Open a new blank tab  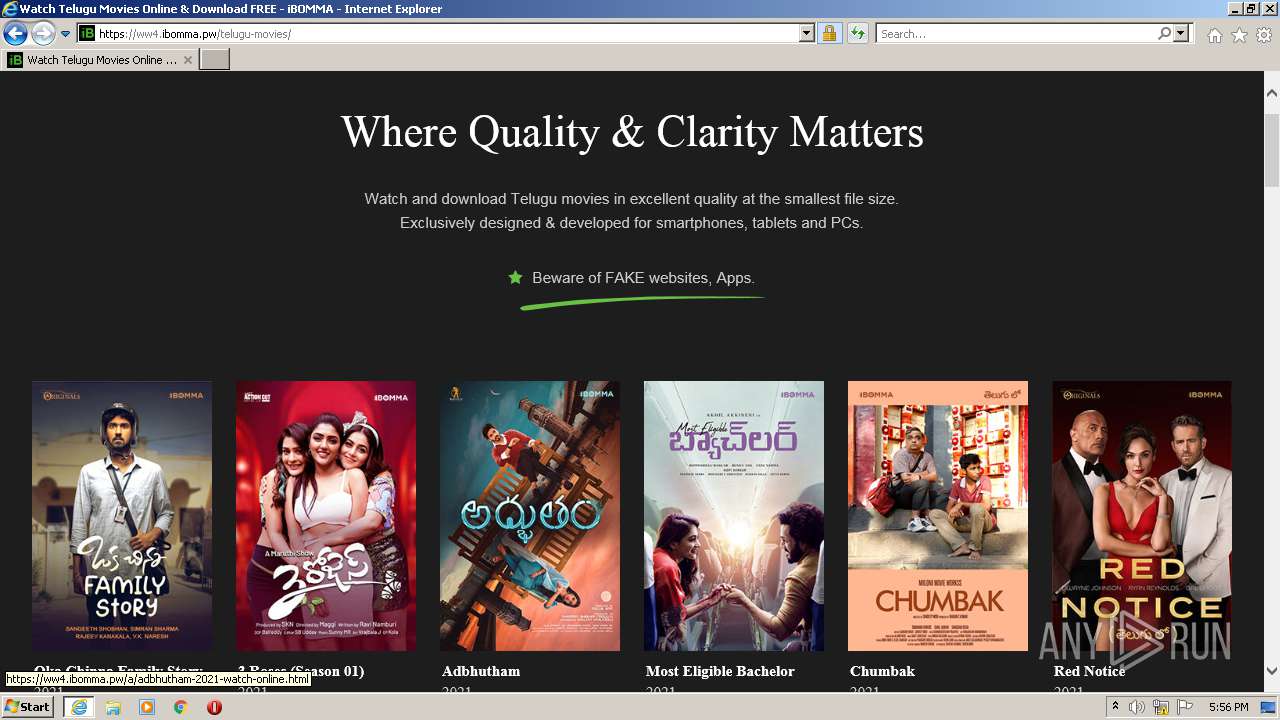pyautogui.click(x=215, y=60)
